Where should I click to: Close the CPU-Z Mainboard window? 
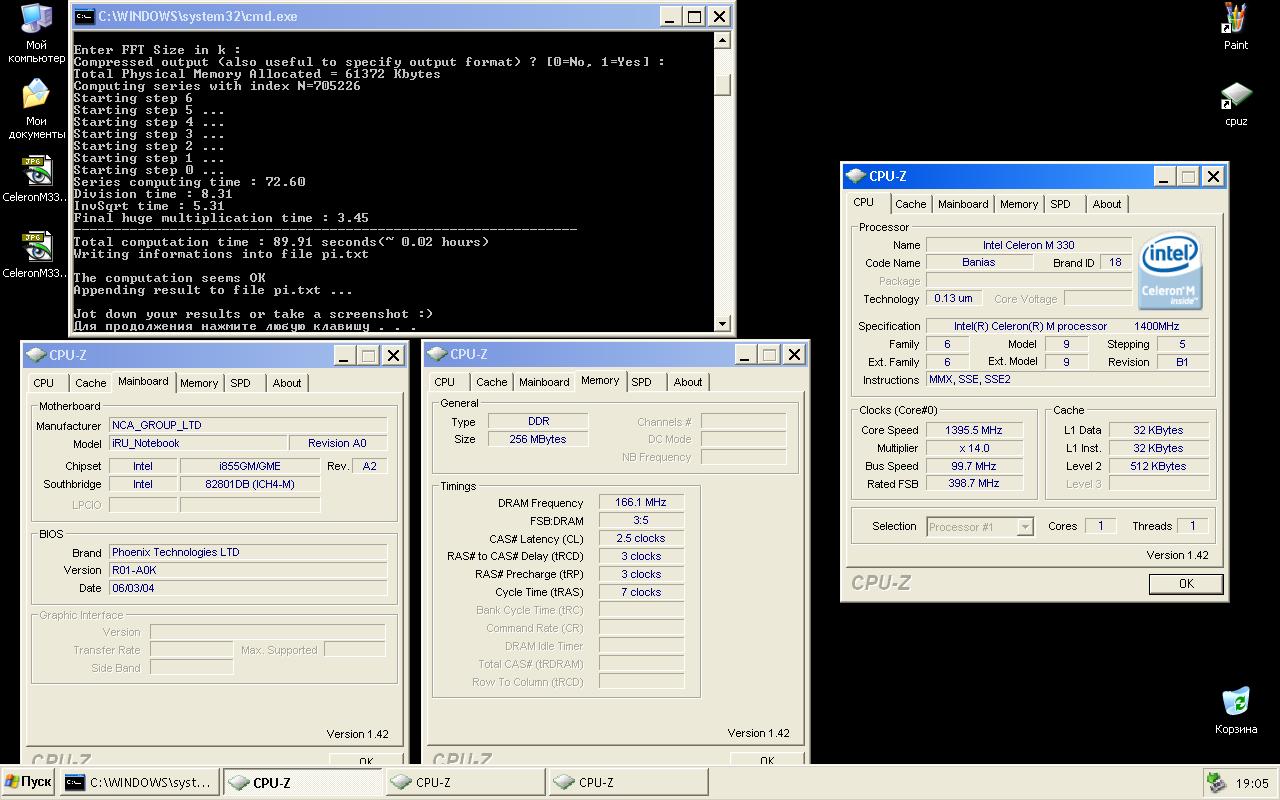[394, 354]
